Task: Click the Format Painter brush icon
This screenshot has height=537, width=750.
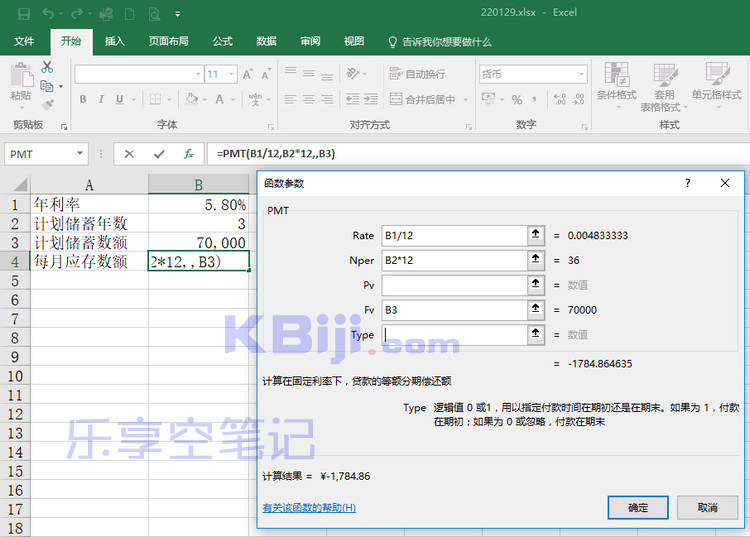Action: pyautogui.click(x=47, y=104)
